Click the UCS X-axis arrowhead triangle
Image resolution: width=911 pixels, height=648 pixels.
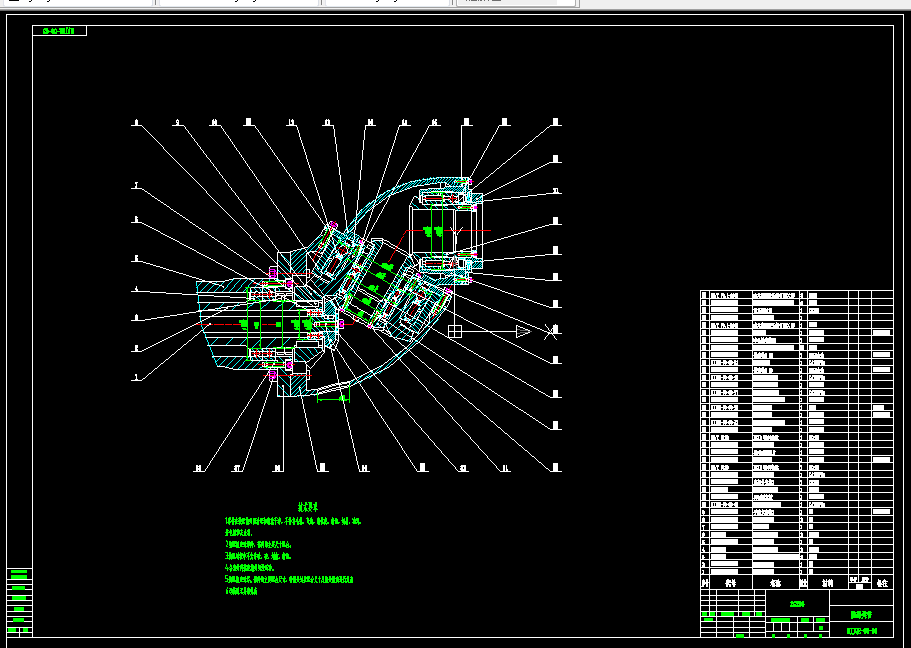pyautogui.click(x=523, y=331)
